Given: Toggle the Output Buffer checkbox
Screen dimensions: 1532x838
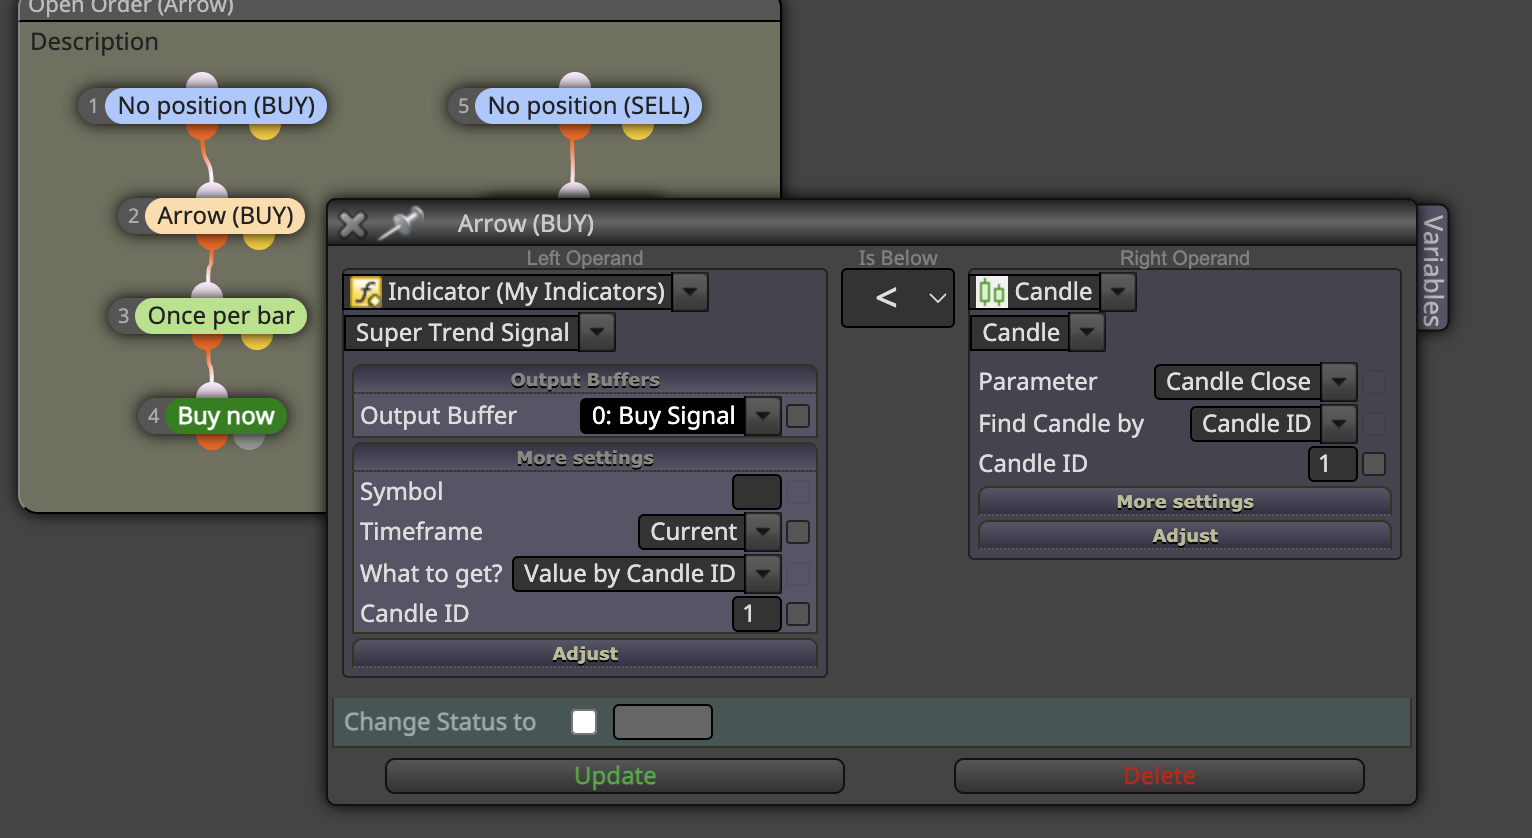Looking at the screenshot, I should [798, 416].
